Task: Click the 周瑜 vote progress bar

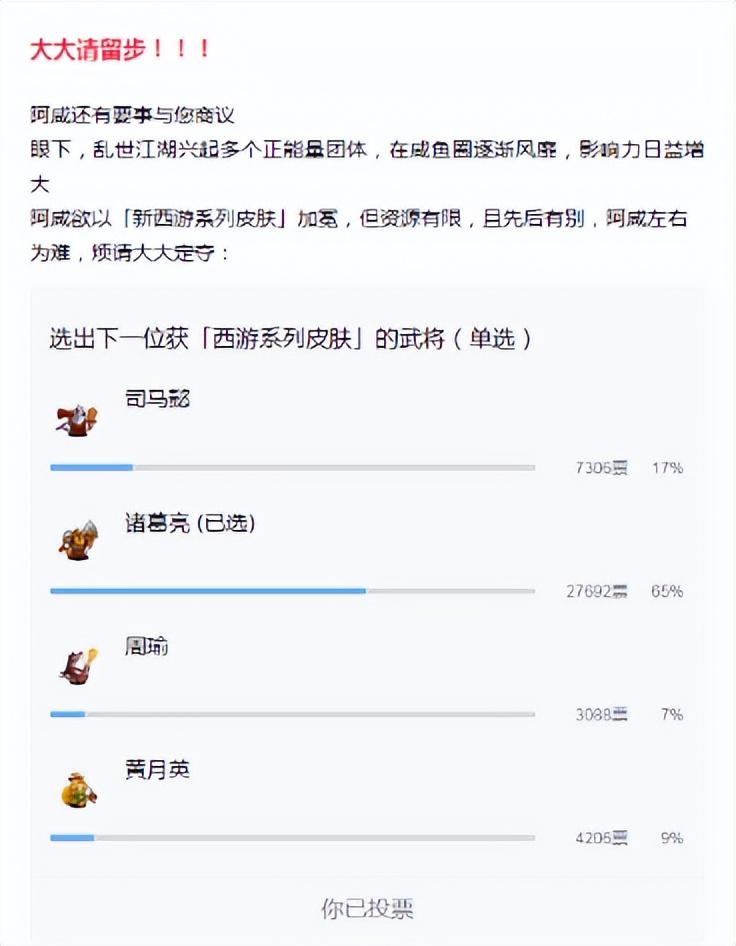Action: tap(292, 714)
